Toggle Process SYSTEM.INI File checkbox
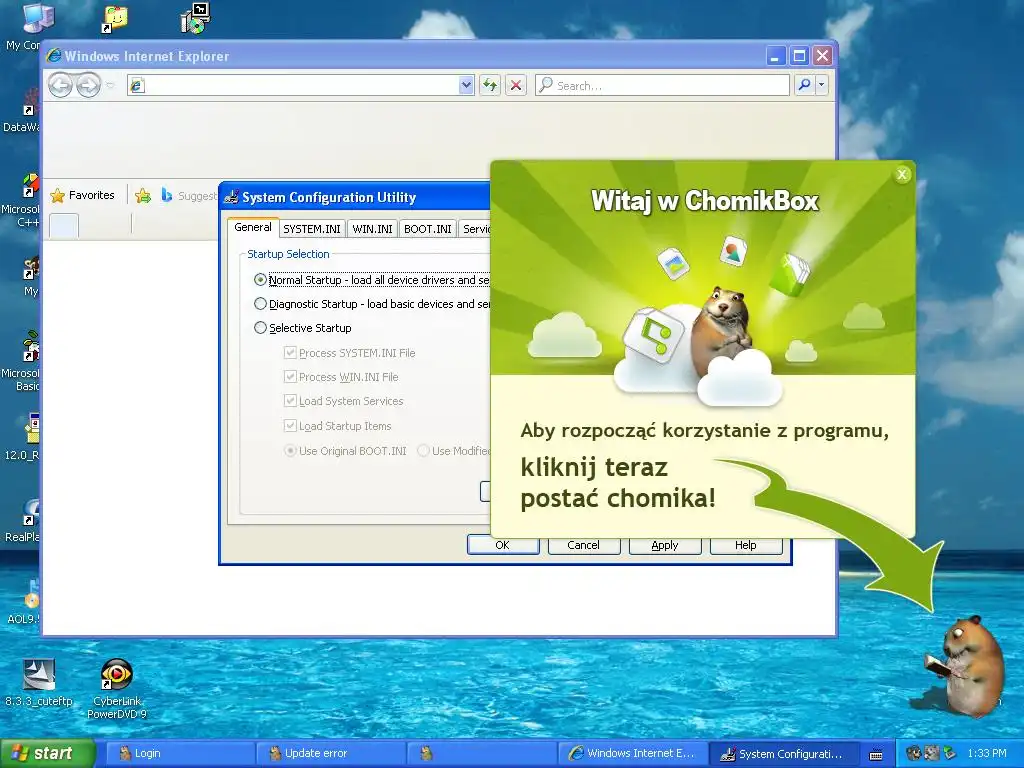Image resolution: width=1024 pixels, height=768 pixels. (290, 353)
